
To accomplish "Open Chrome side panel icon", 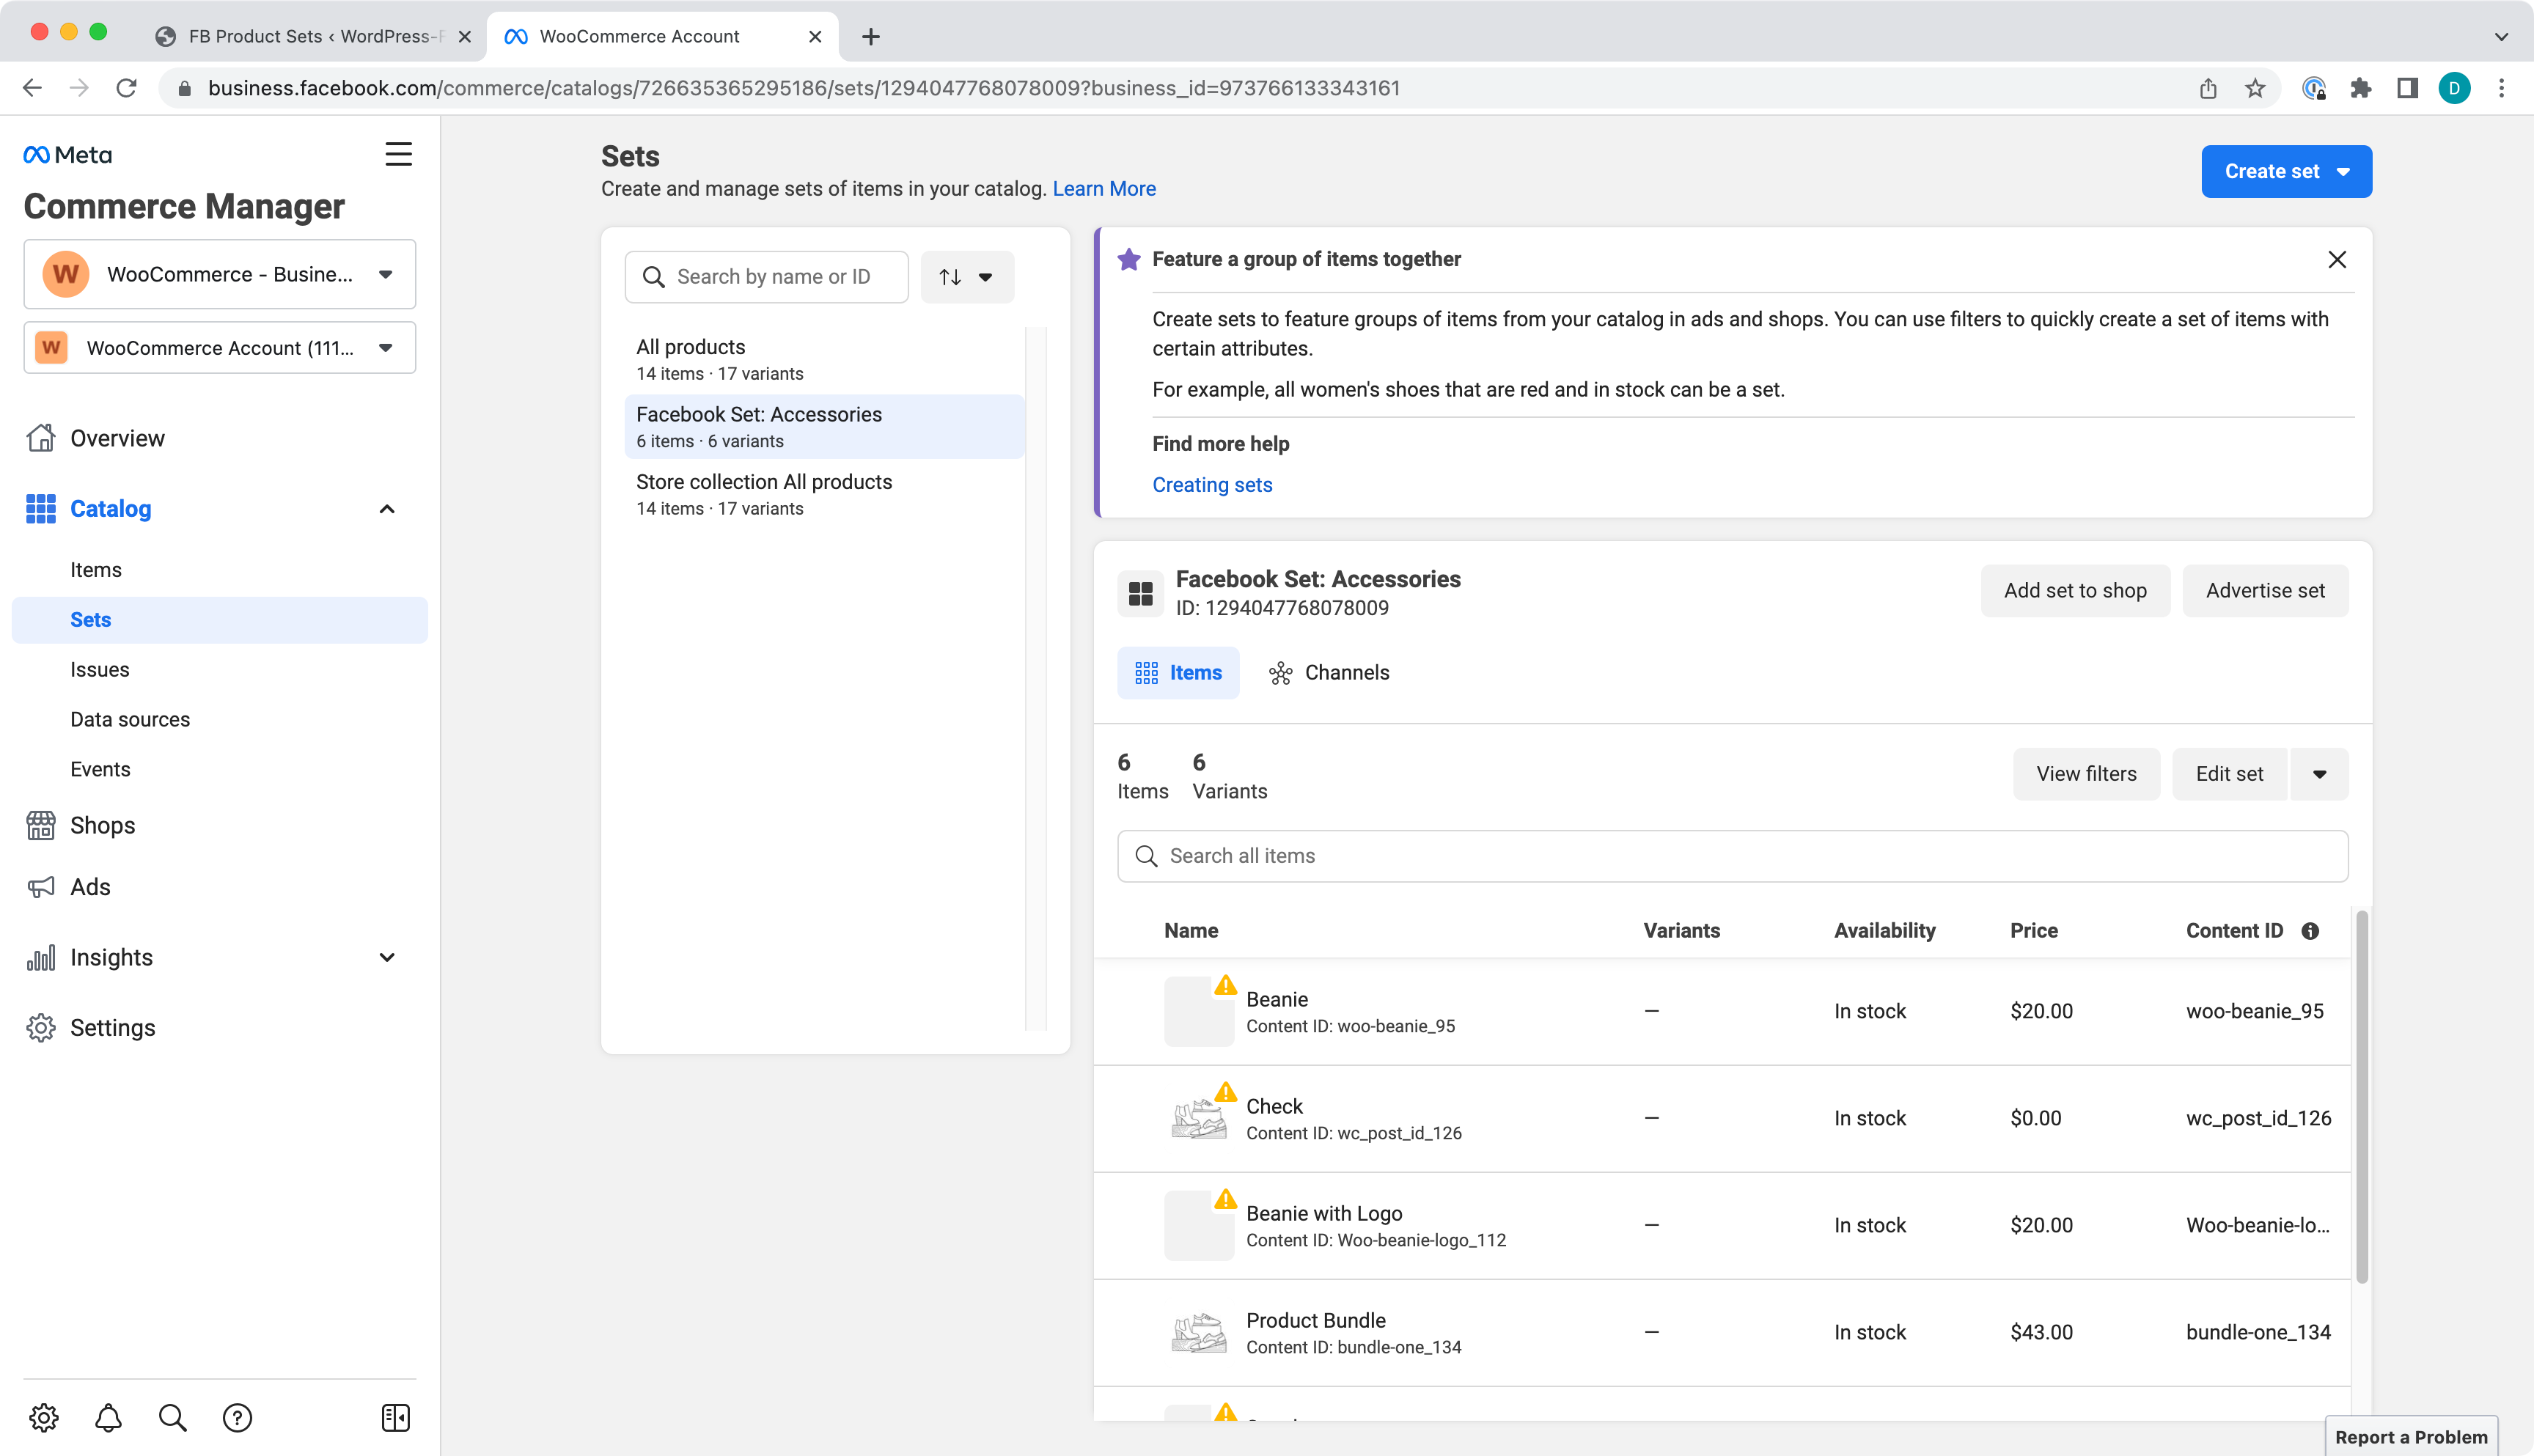I will click(x=2407, y=88).
